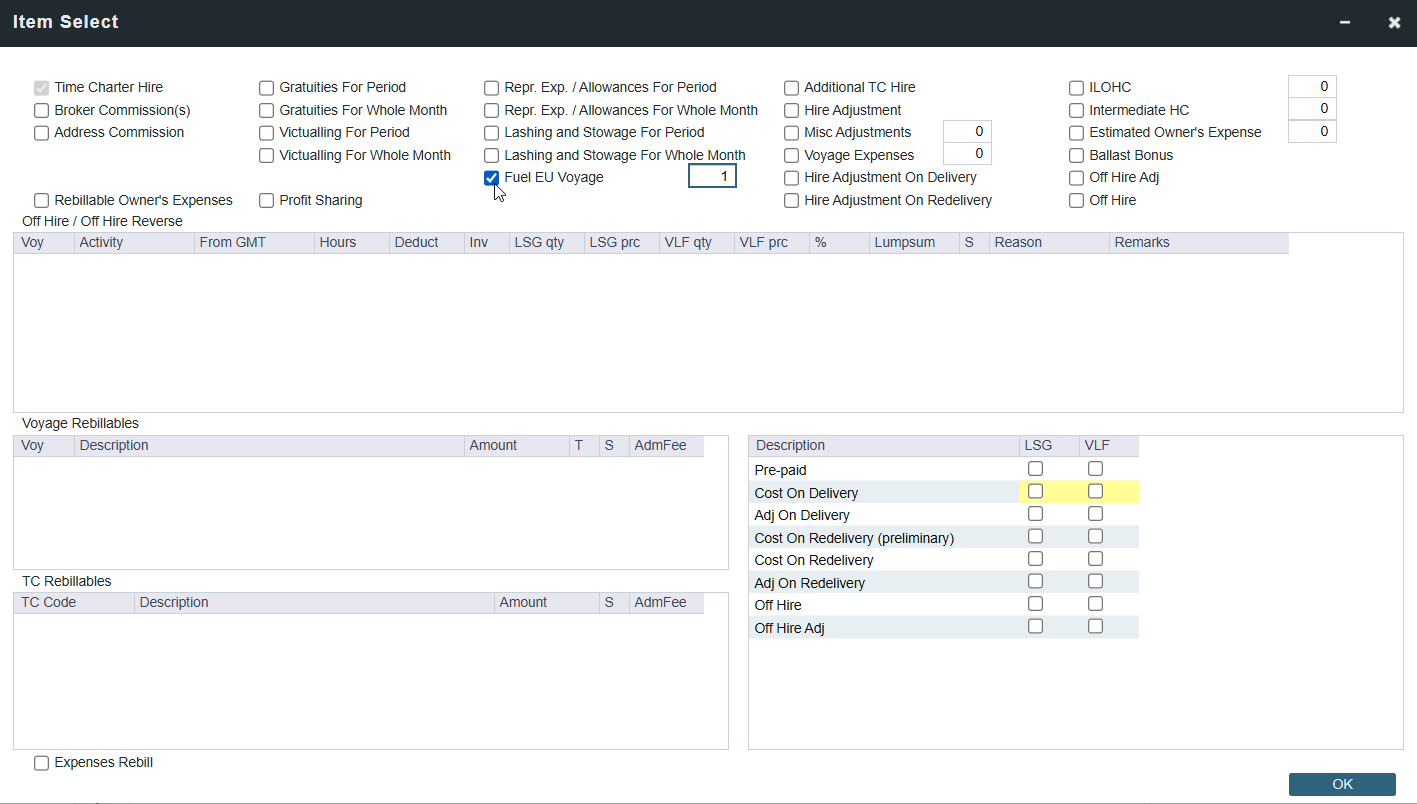The width and height of the screenshot is (1417, 804).
Task: Enable Hire Adjustment On Redelivery
Action: [791, 200]
